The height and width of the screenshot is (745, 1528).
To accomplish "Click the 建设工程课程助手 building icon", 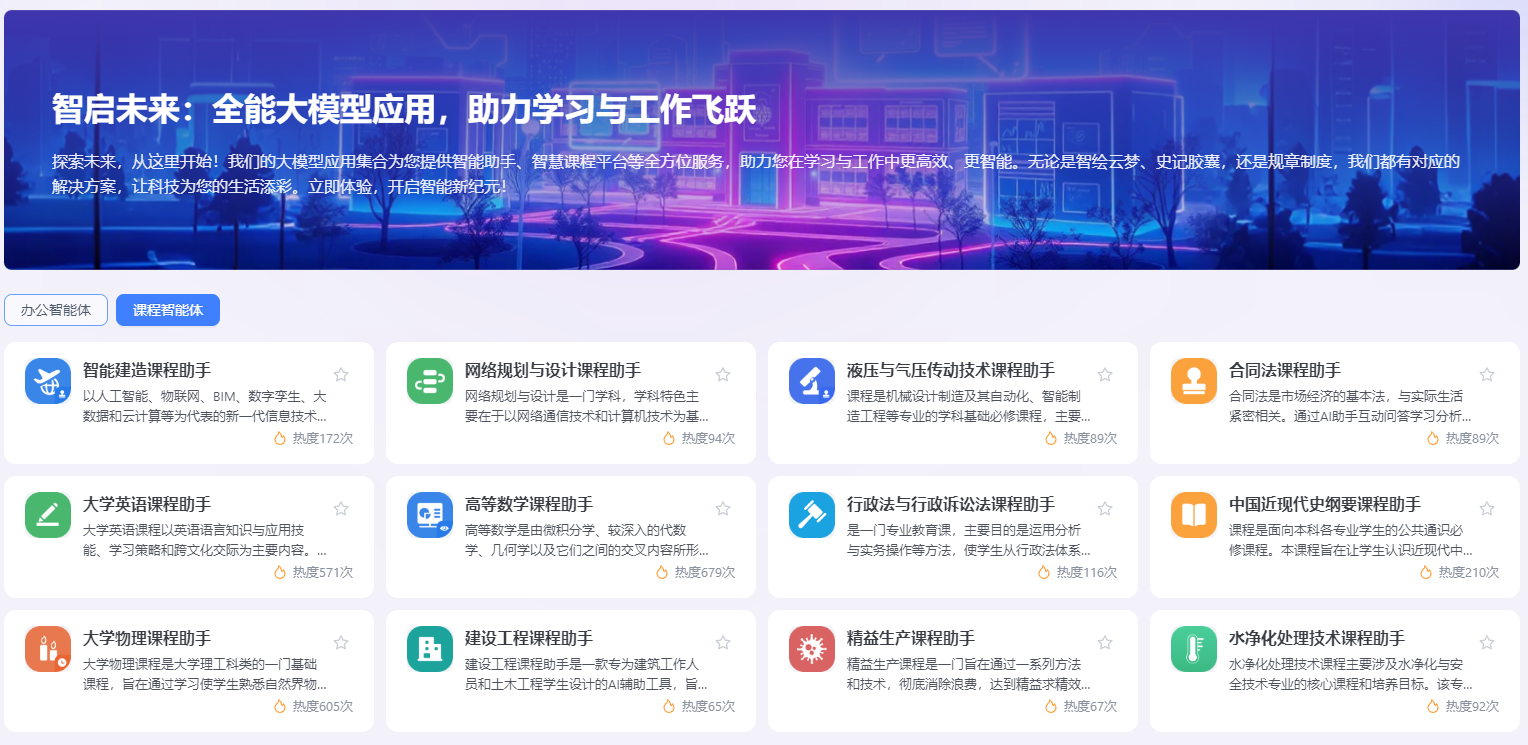I will tap(430, 649).
